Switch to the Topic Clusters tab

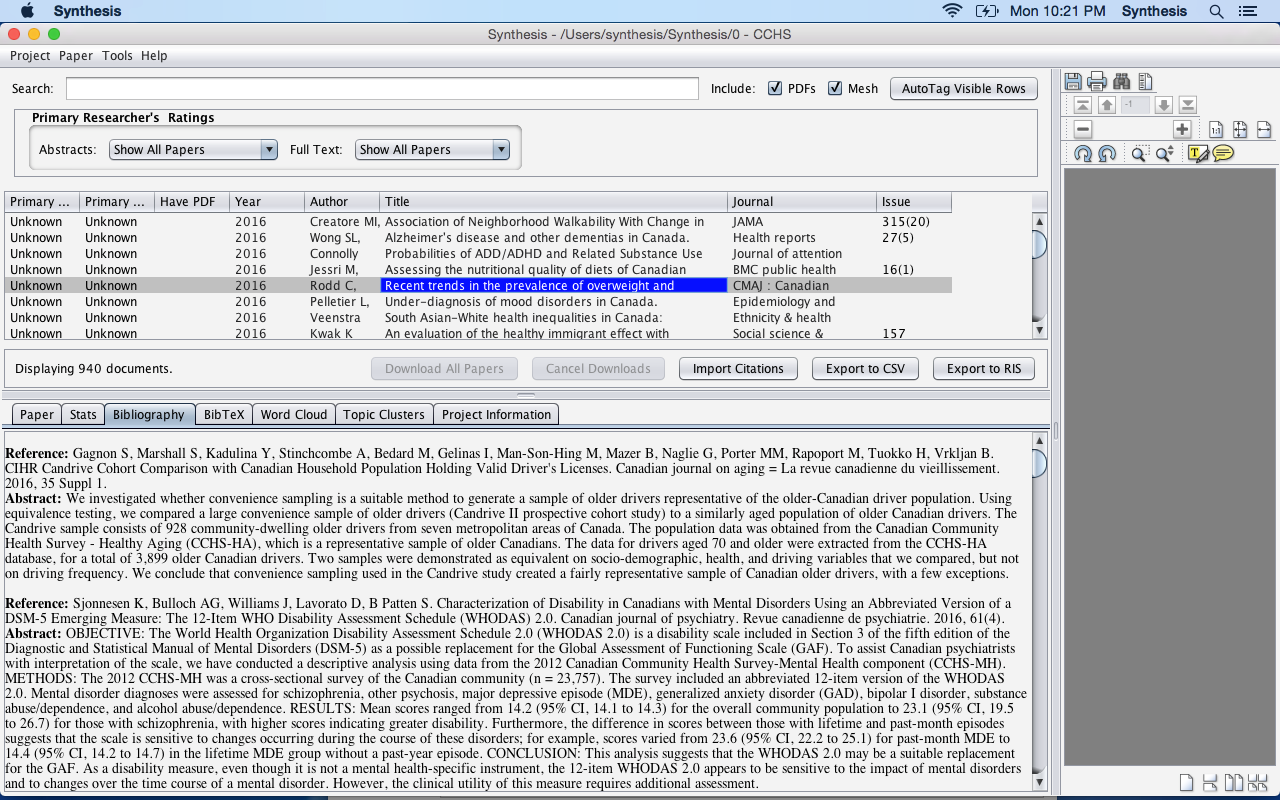(384, 414)
